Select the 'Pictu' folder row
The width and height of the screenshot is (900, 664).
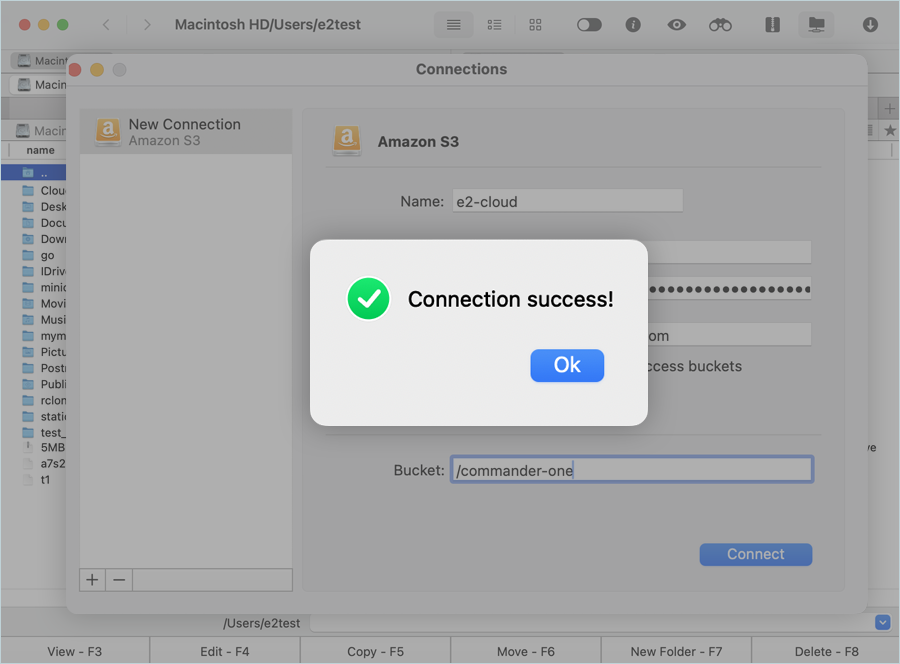point(34,352)
